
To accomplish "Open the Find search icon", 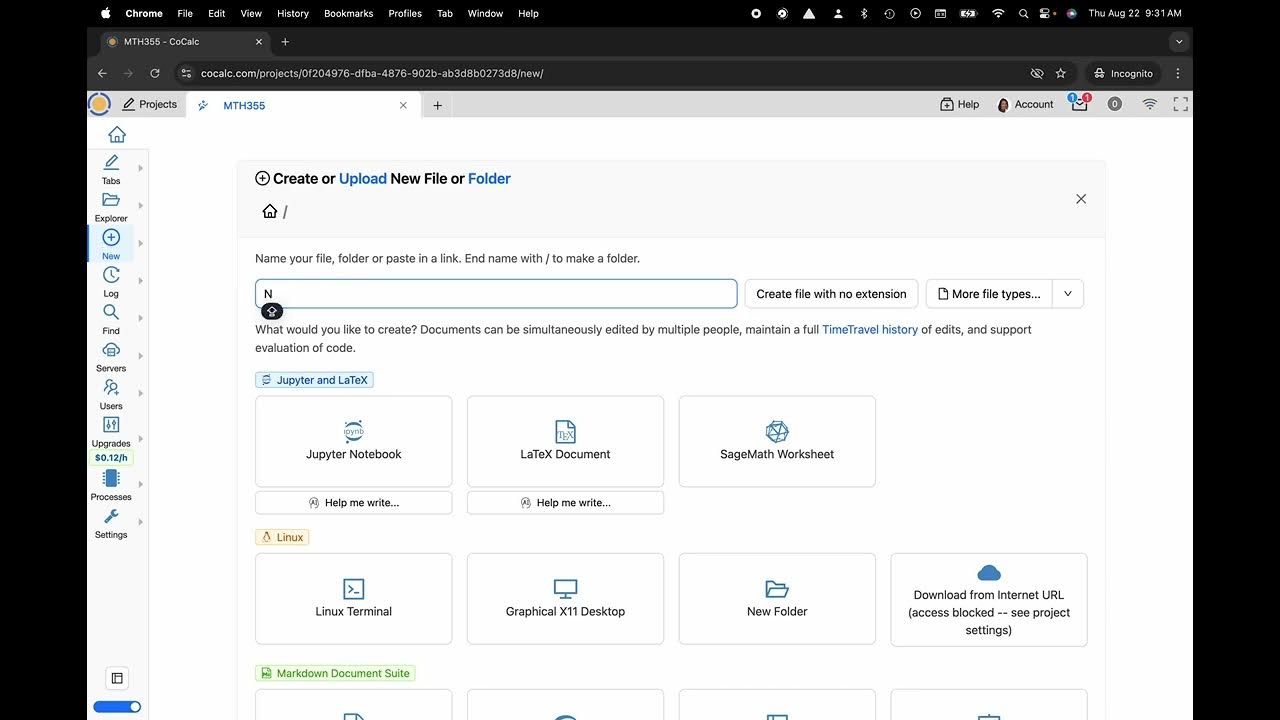I will coord(111,313).
